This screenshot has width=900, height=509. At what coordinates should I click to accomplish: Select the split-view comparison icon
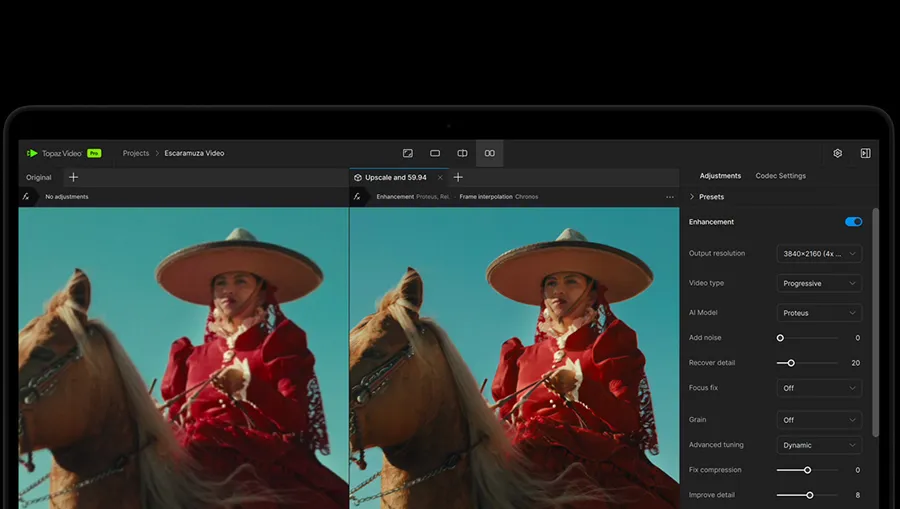pyautogui.click(x=462, y=153)
